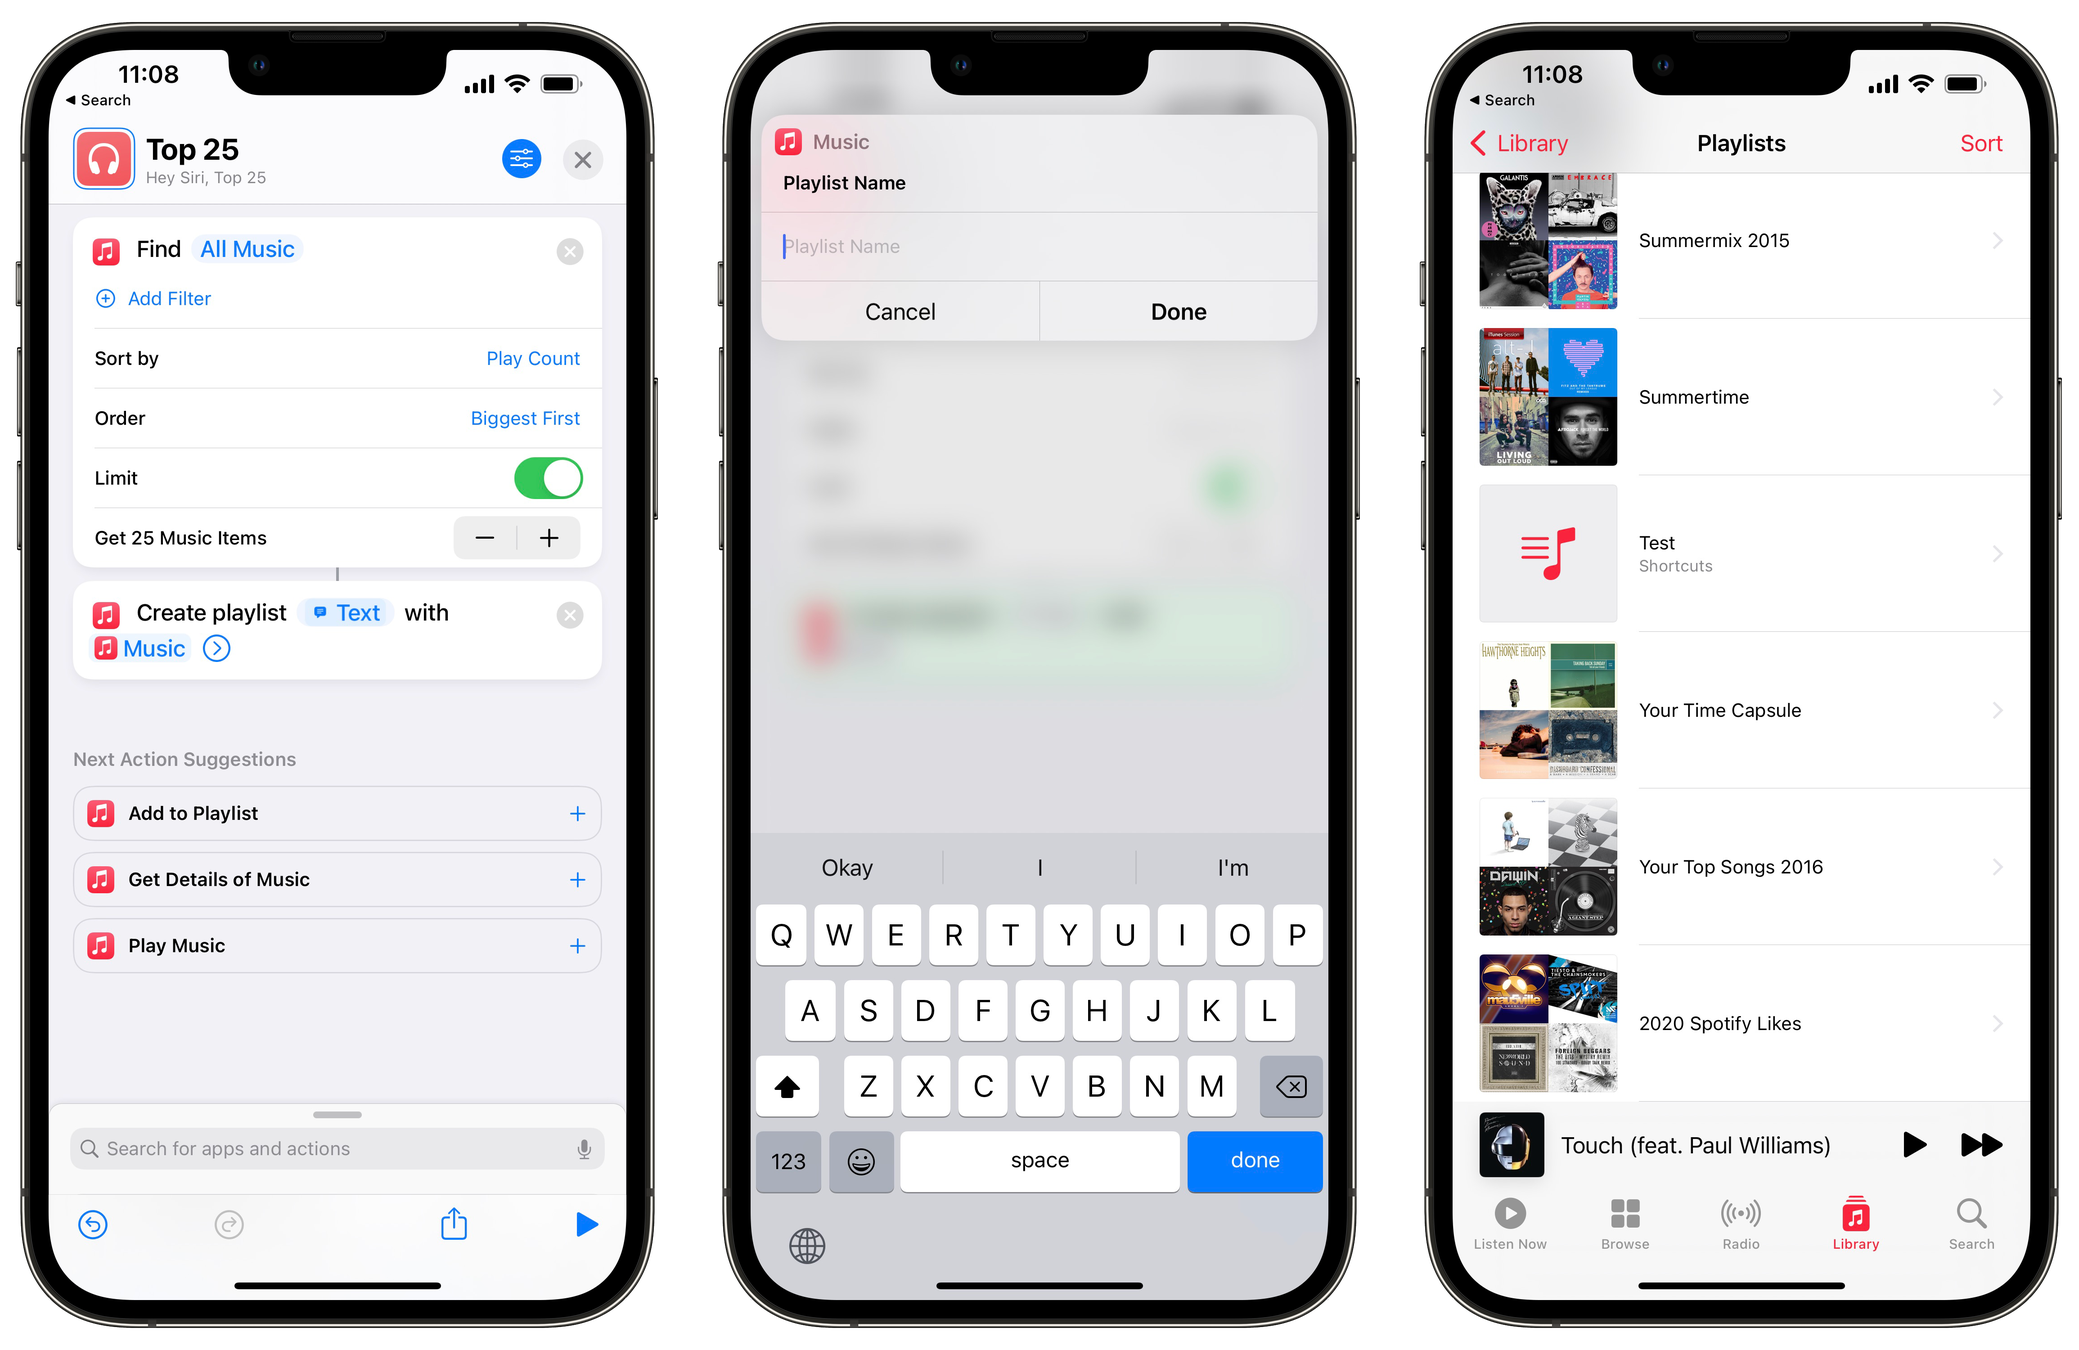Click Cancel in the Playlist Name dialog

point(902,311)
